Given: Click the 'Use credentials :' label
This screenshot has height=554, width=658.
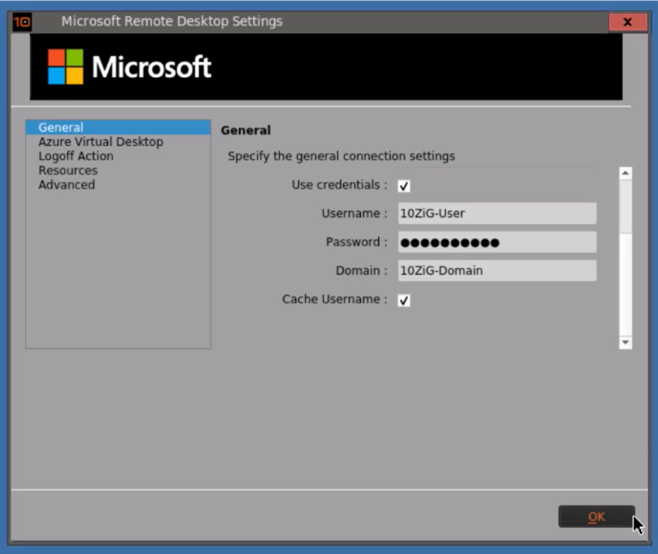Looking at the screenshot, I should pos(339,185).
